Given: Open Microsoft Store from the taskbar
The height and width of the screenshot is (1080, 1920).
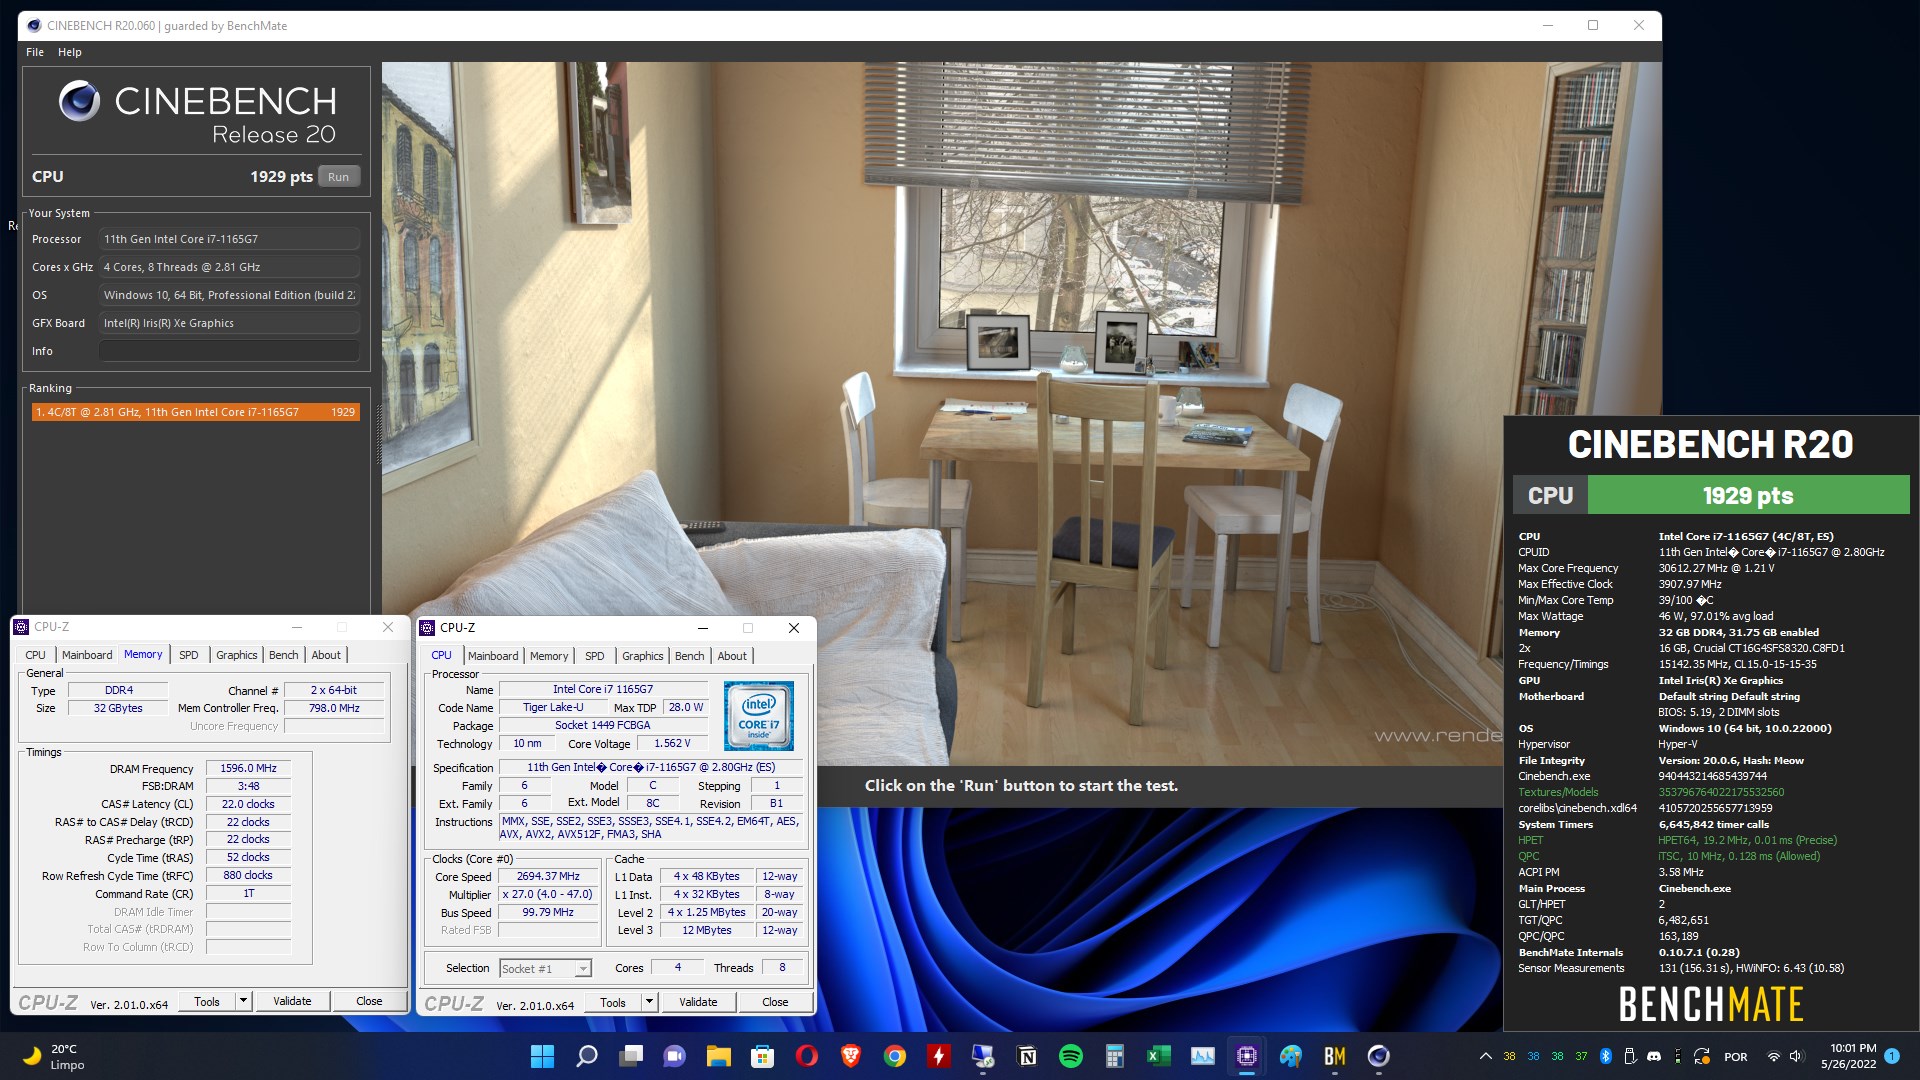Looking at the screenshot, I should (x=763, y=1056).
